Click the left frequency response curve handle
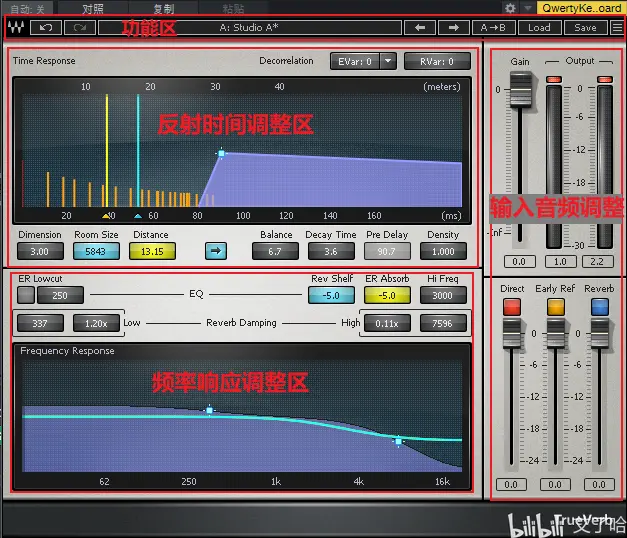 coord(210,410)
